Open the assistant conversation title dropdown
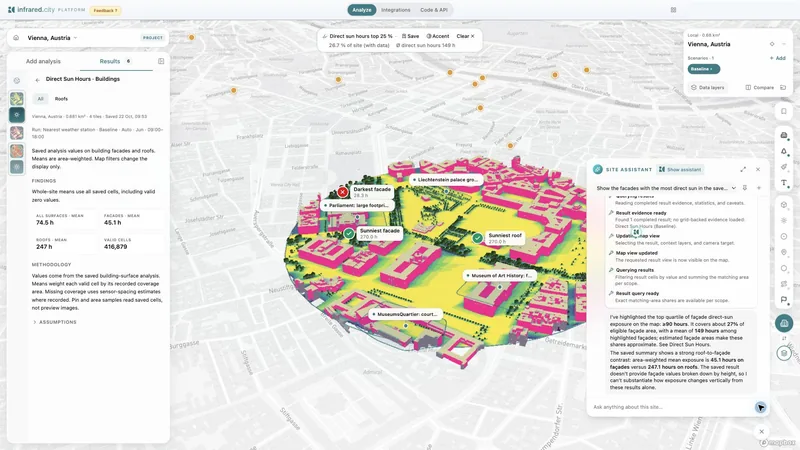Image resolution: width=800 pixels, height=450 pixels. (x=734, y=188)
